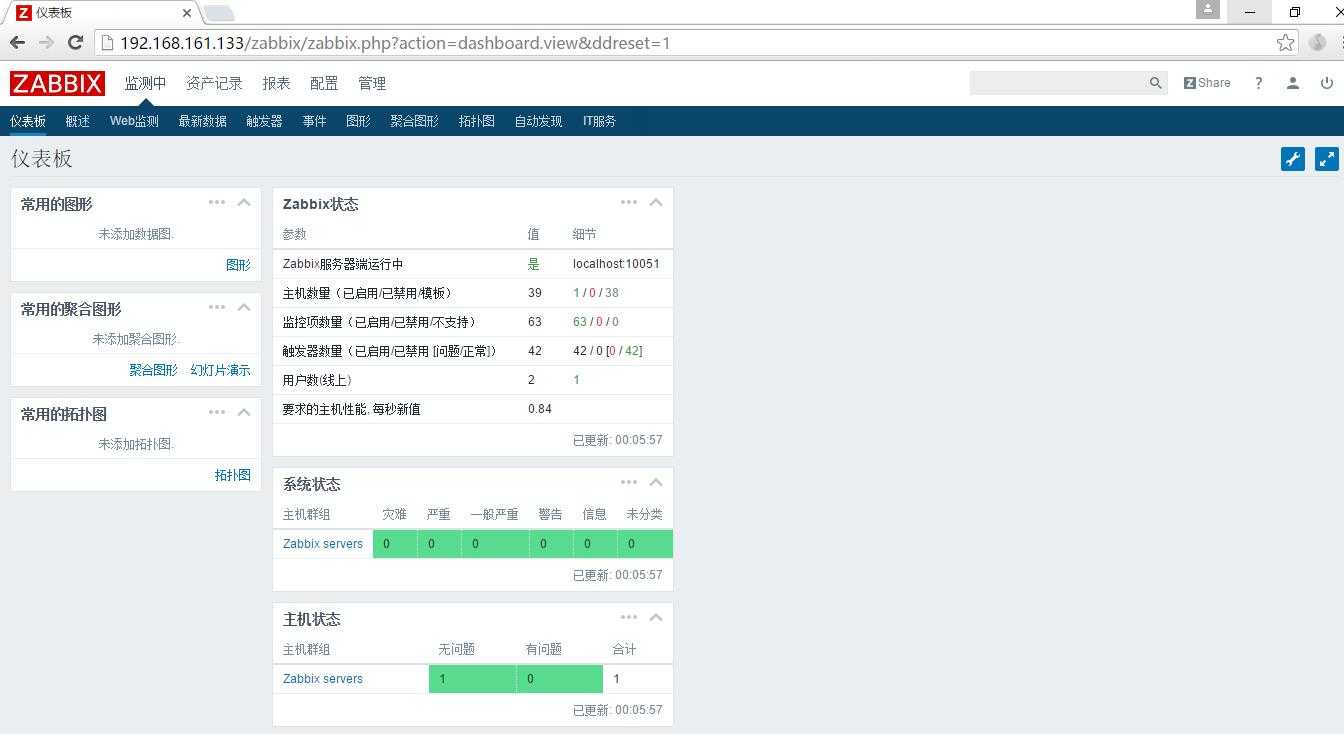This screenshot has width=1344, height=734.
Task: Click 拓扑图 link in 常用的拓扑图 widget
Action: (232, 475)
